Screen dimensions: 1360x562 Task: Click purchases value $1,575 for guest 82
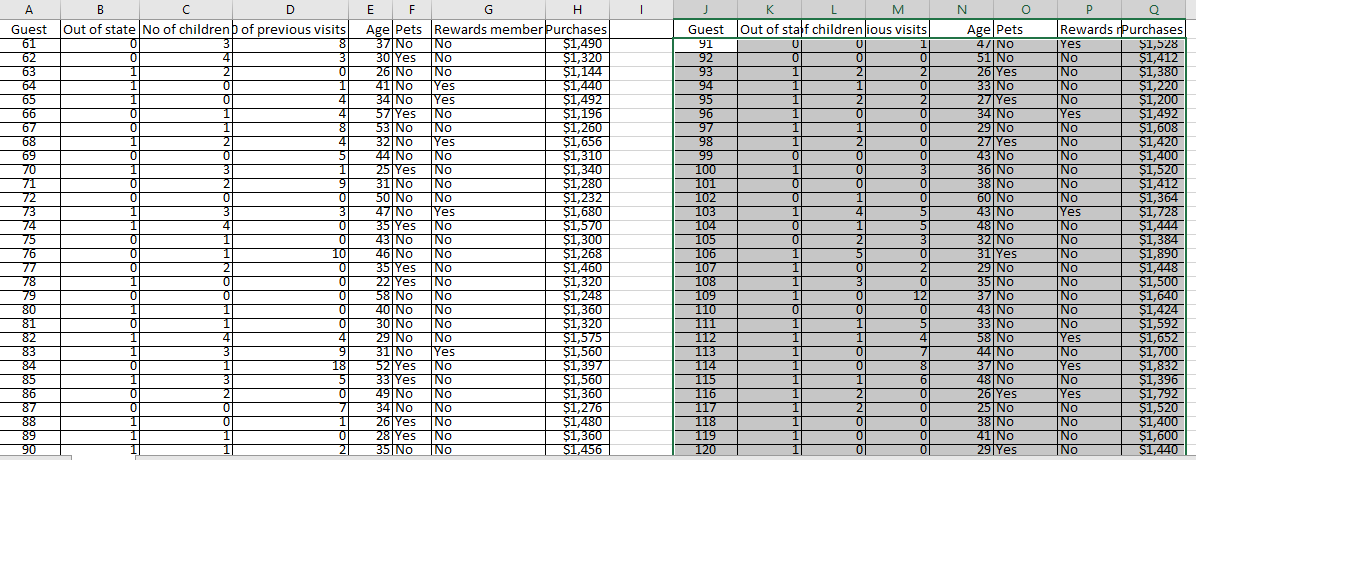(576, 338)
